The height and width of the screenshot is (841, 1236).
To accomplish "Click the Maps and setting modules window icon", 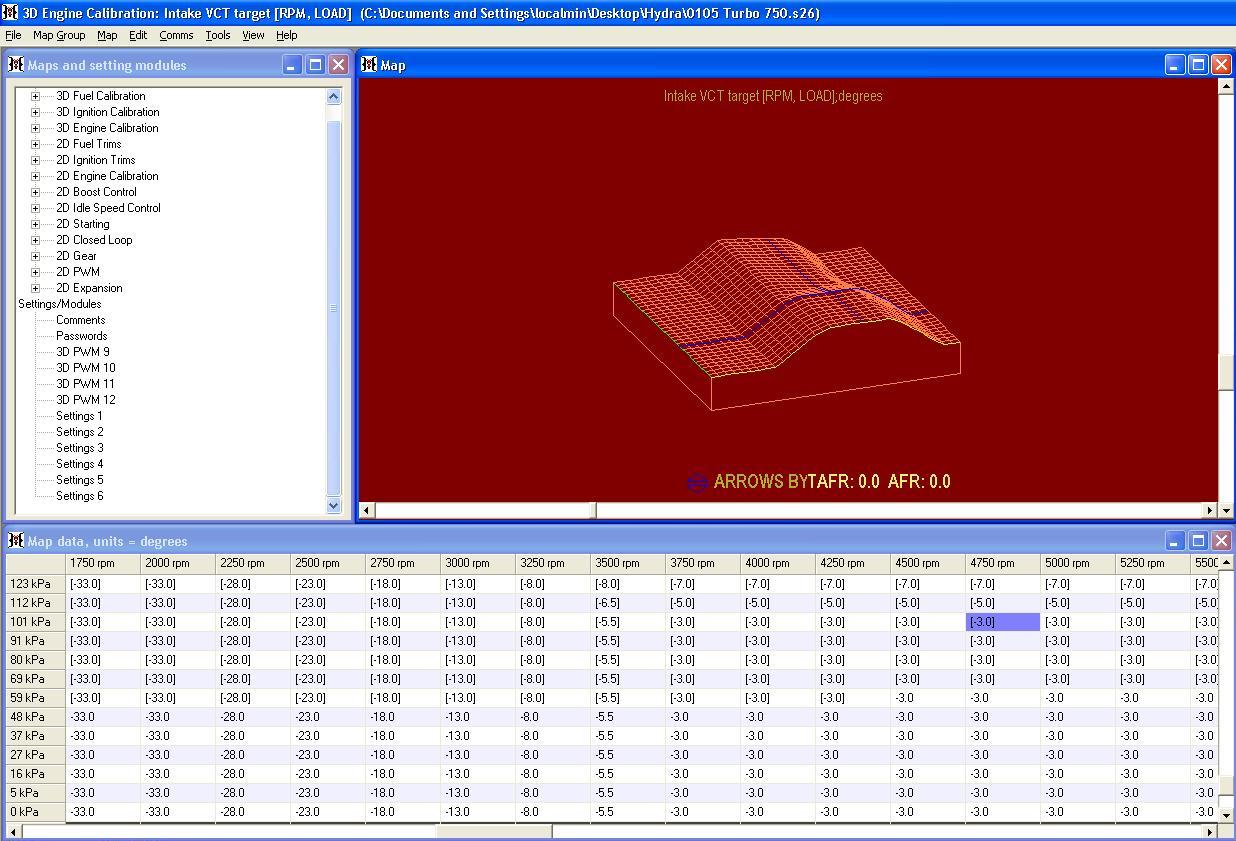I will (x=15, y=64).
